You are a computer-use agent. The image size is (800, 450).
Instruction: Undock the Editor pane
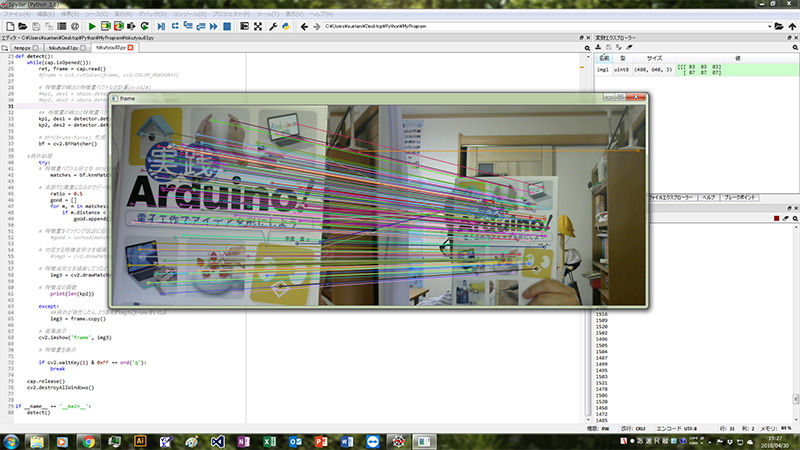(x=581, y=38)
